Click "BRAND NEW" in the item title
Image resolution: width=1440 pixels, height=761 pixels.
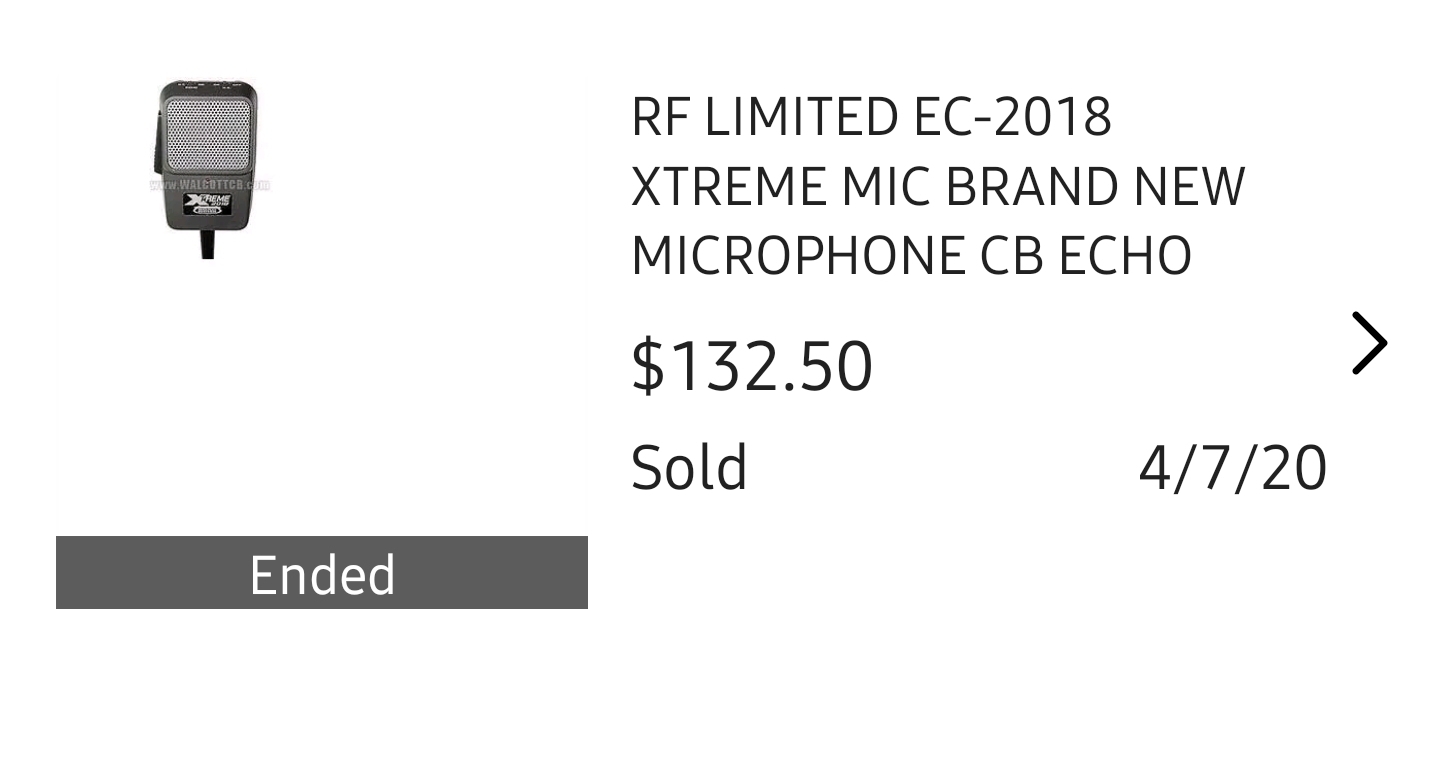pos(1096,186)
